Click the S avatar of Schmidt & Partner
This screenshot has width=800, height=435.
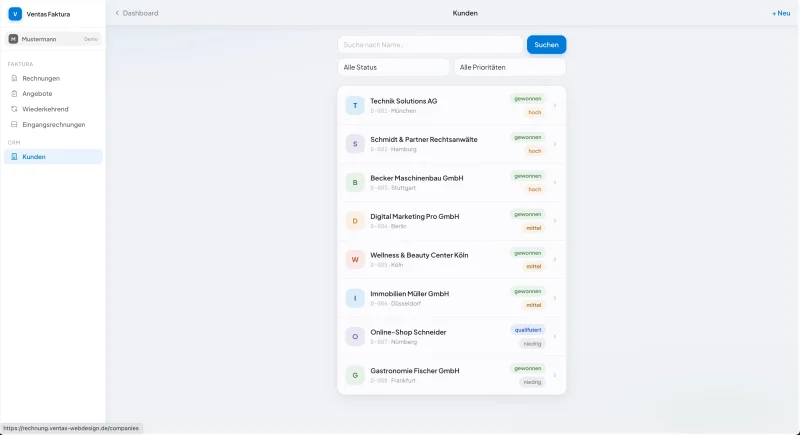click(355, 144)
